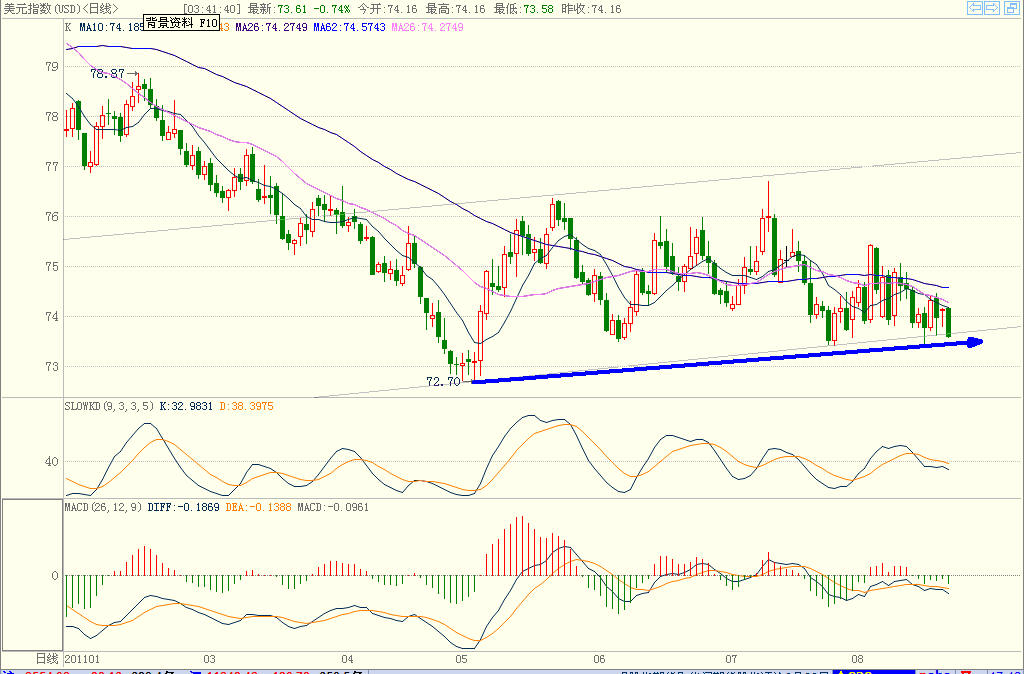Click the 201101 date marker on timeline
Viewport: 1024px width, 674px height.
tap(82, 659)
